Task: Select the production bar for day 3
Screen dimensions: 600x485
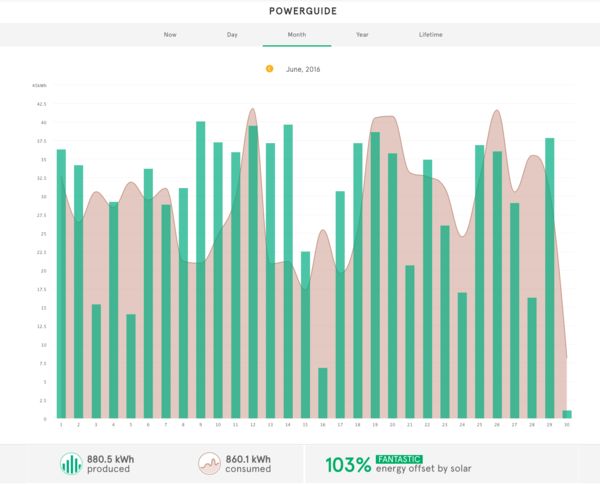Action: [x=96, y=361]
